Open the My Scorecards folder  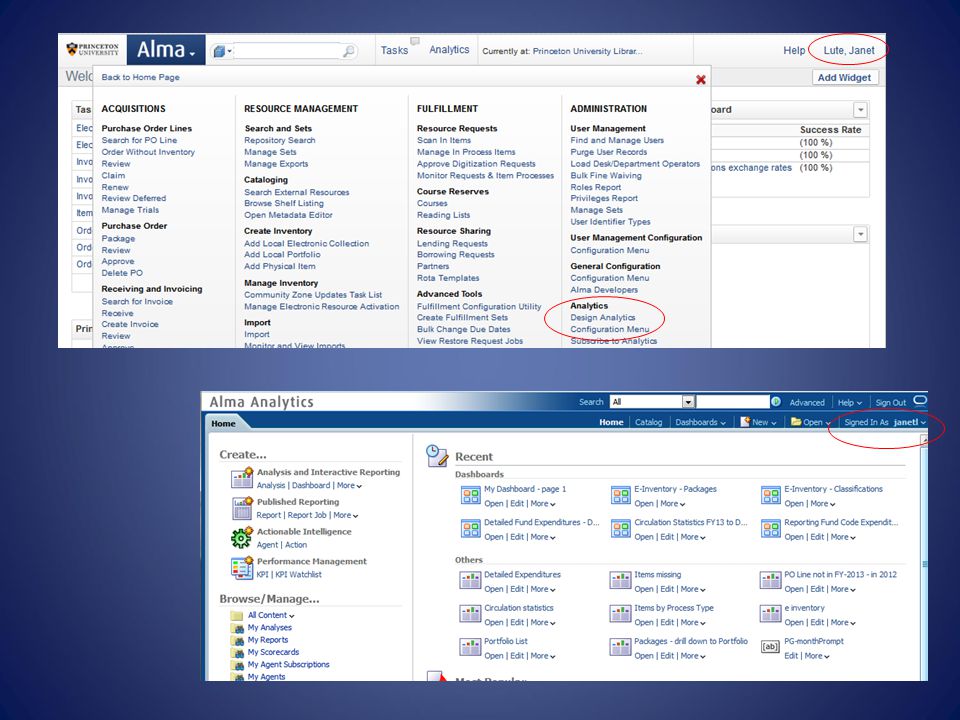click(x=273, y=652)
